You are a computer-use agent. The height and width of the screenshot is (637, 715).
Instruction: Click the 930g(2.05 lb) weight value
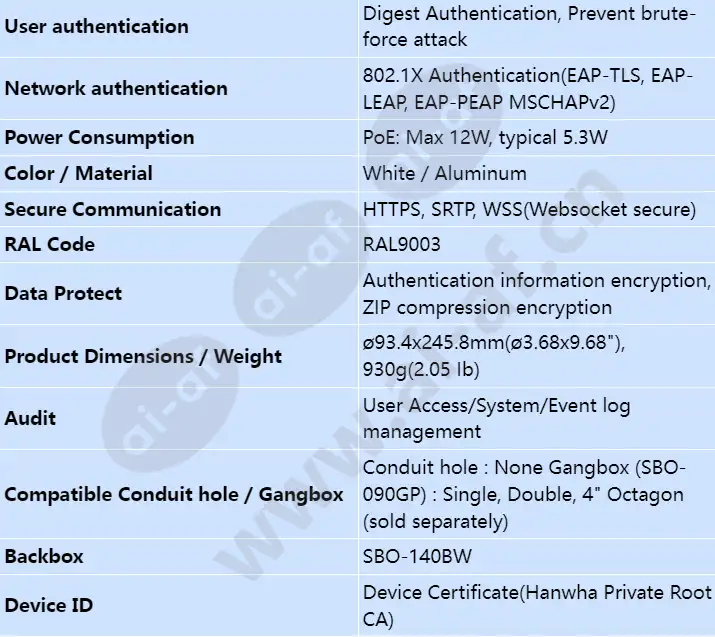[421, 369]
